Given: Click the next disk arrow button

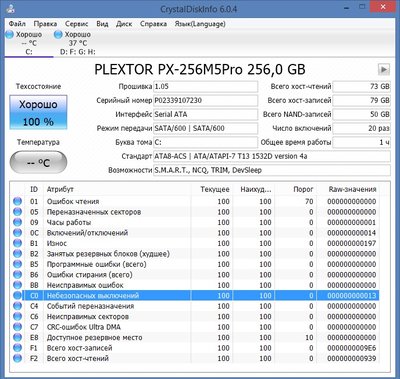Looking at the screenshot, I should [384, 70].
